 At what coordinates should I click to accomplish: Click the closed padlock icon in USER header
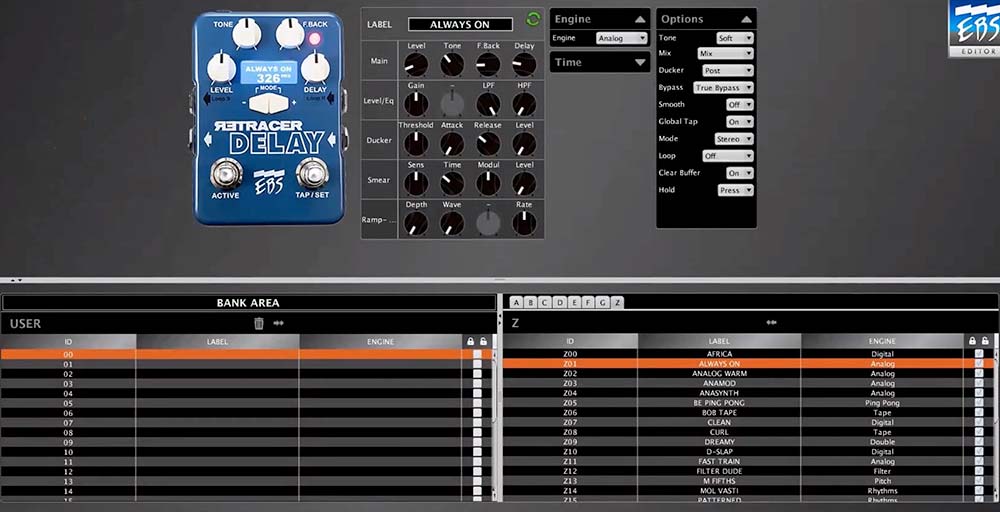coord(471,342)
